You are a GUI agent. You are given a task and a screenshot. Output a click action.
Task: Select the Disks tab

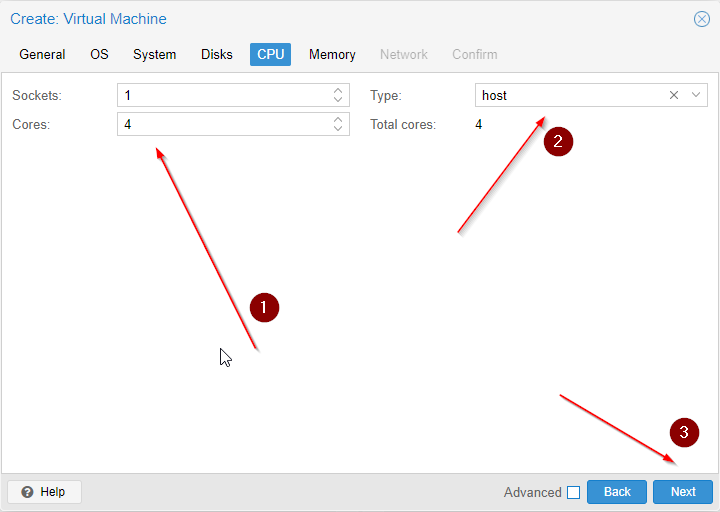pos(217,54)
